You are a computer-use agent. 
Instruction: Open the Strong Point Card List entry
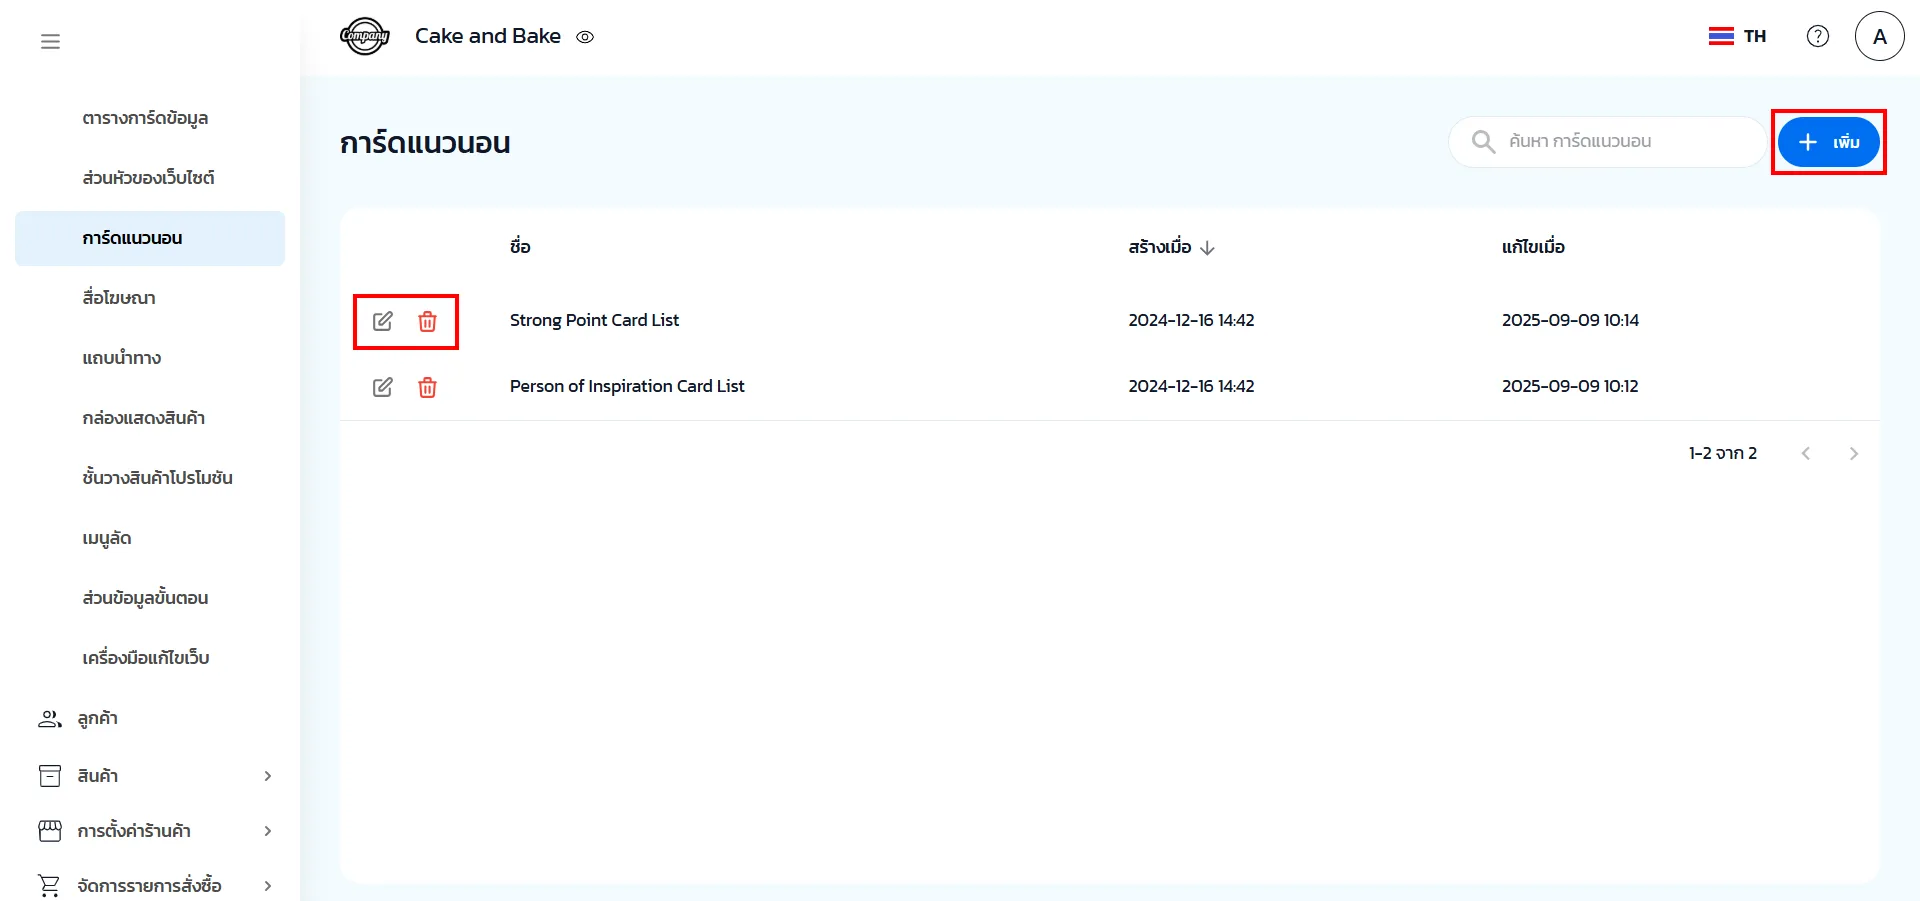point(594,320)
